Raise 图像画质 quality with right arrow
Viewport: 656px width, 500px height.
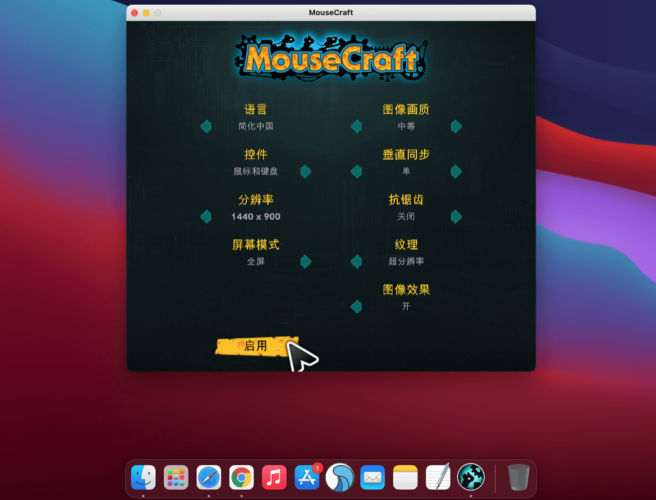click(x=456, y=126)
